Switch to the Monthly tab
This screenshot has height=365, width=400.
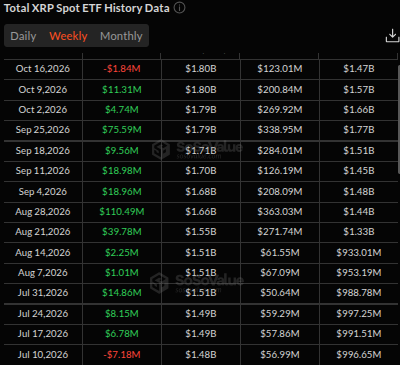121,36
